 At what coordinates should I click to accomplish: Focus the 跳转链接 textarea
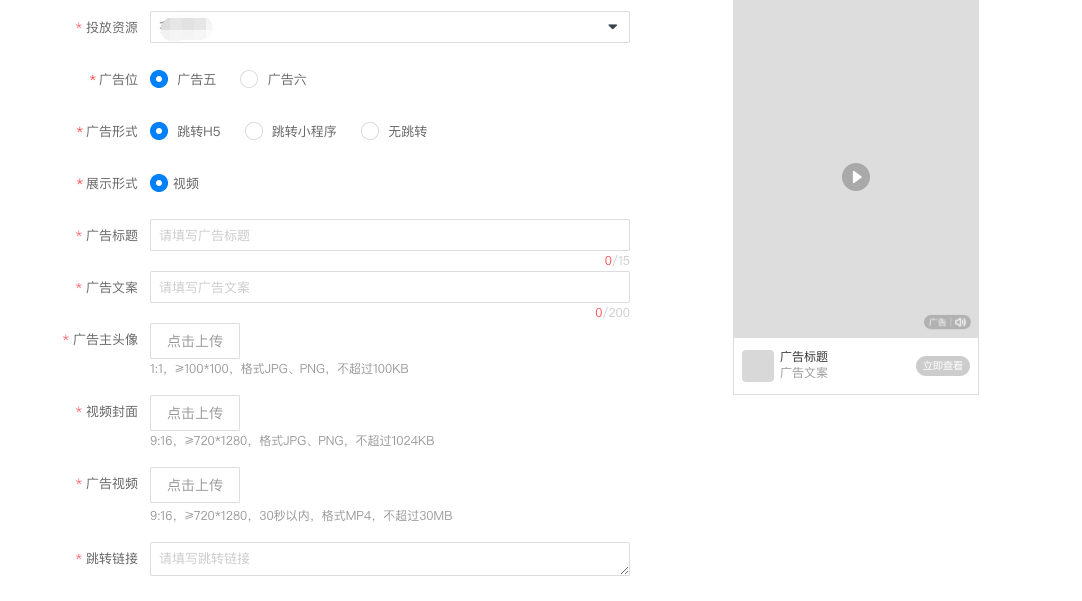[x=389, y=559]
